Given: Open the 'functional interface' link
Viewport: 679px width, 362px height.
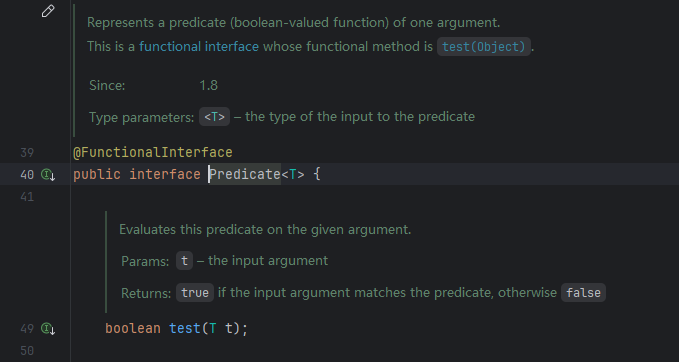Looking at the screenshot, I should click(199, 46).
